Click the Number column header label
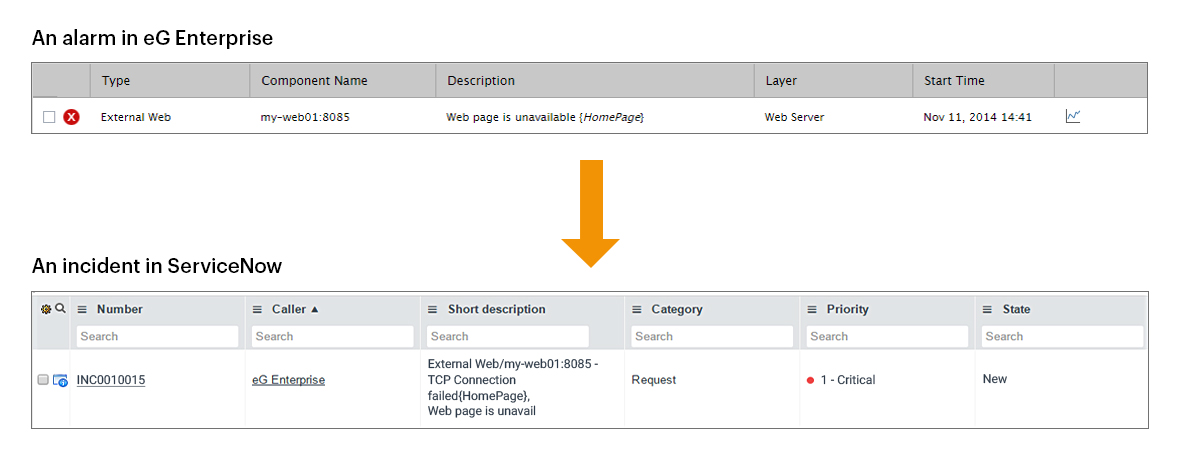The width and height of the screenshot is (1180, 460). (120, 309)
